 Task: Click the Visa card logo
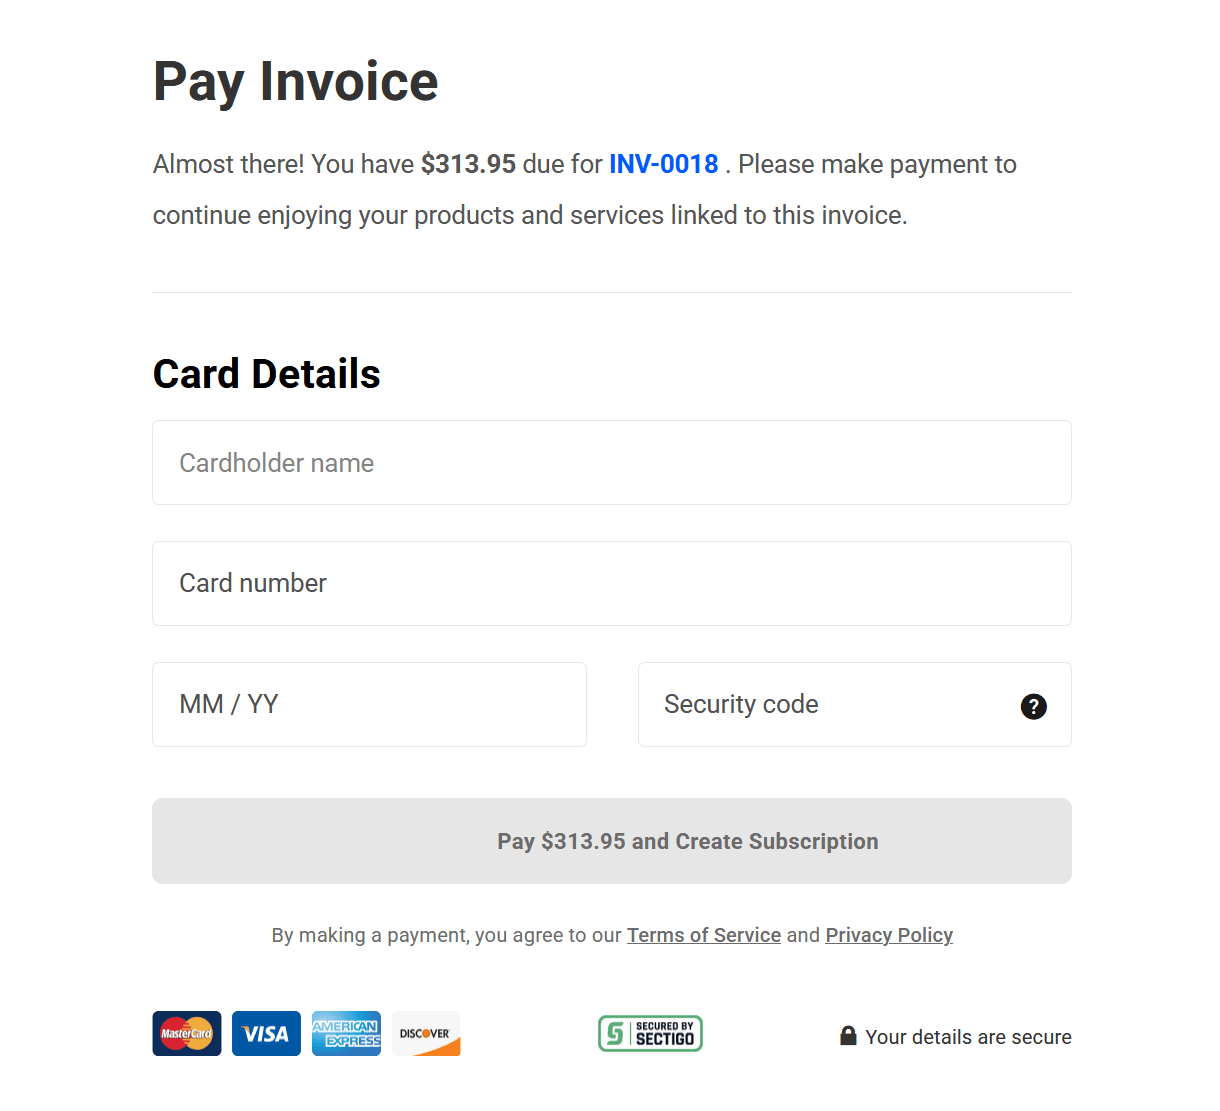pos(266,1033)
